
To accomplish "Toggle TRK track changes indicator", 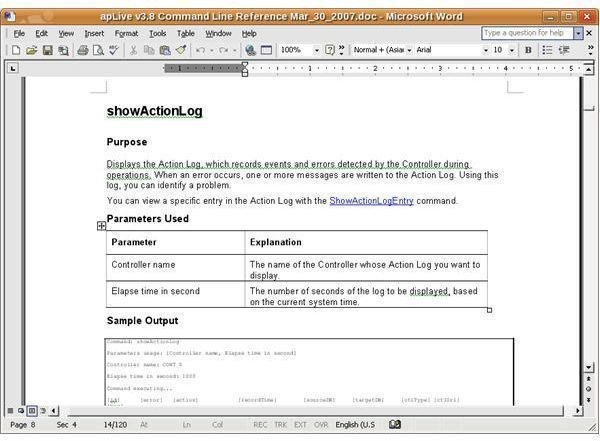I will 280,425.
